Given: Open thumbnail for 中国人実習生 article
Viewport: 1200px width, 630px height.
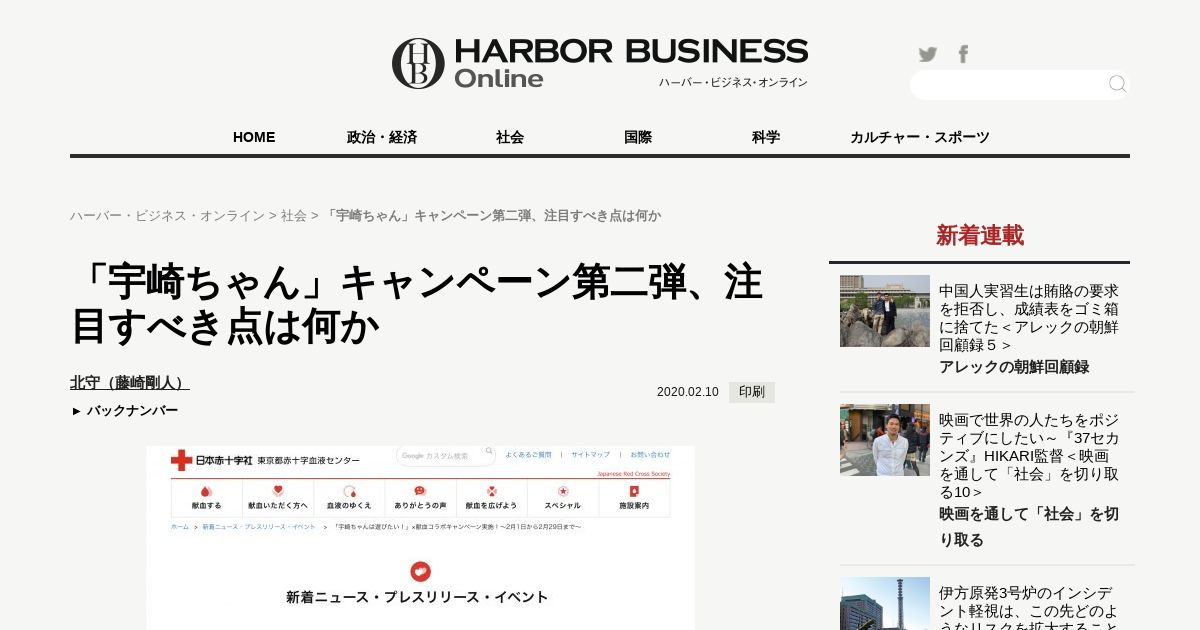Looking at the screenshot, I should click(885, 311).
